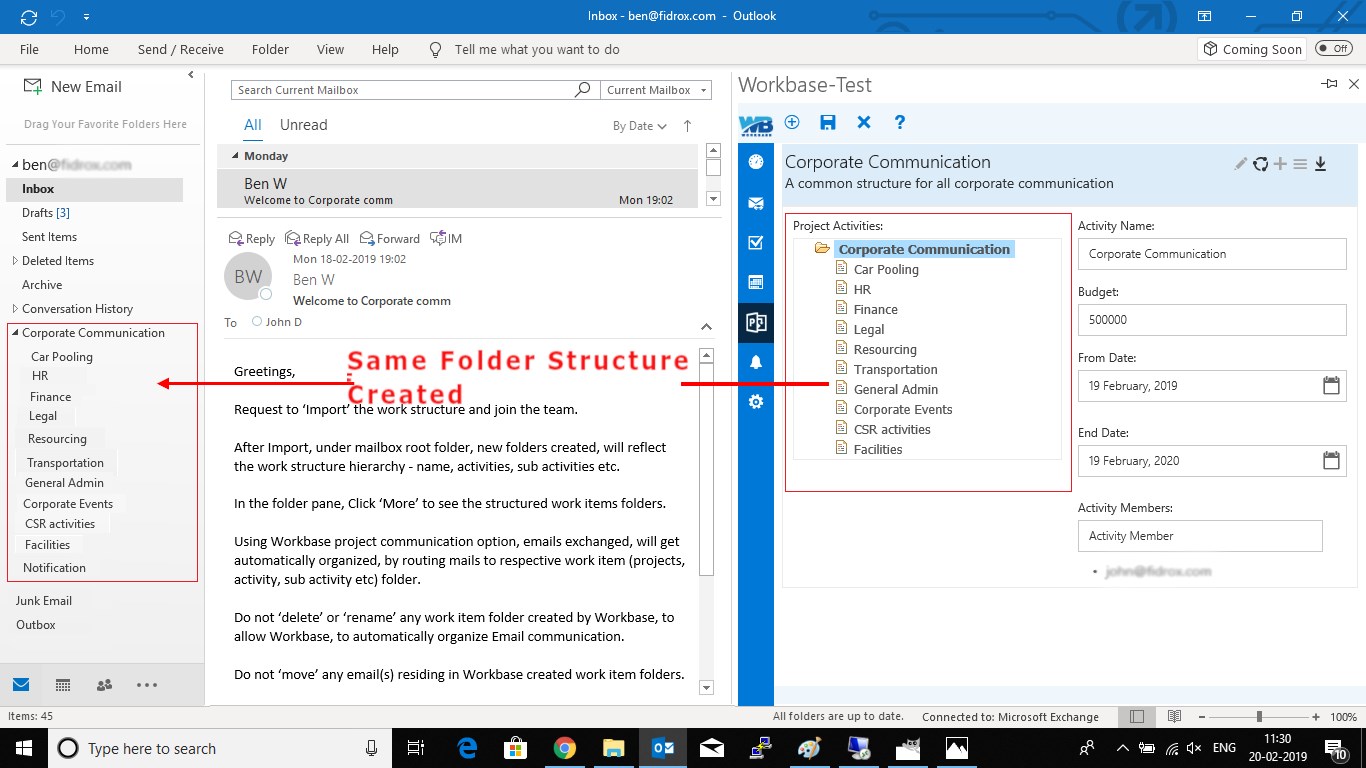Collapse the folder pane with the chevron

(x=191, y=75)
